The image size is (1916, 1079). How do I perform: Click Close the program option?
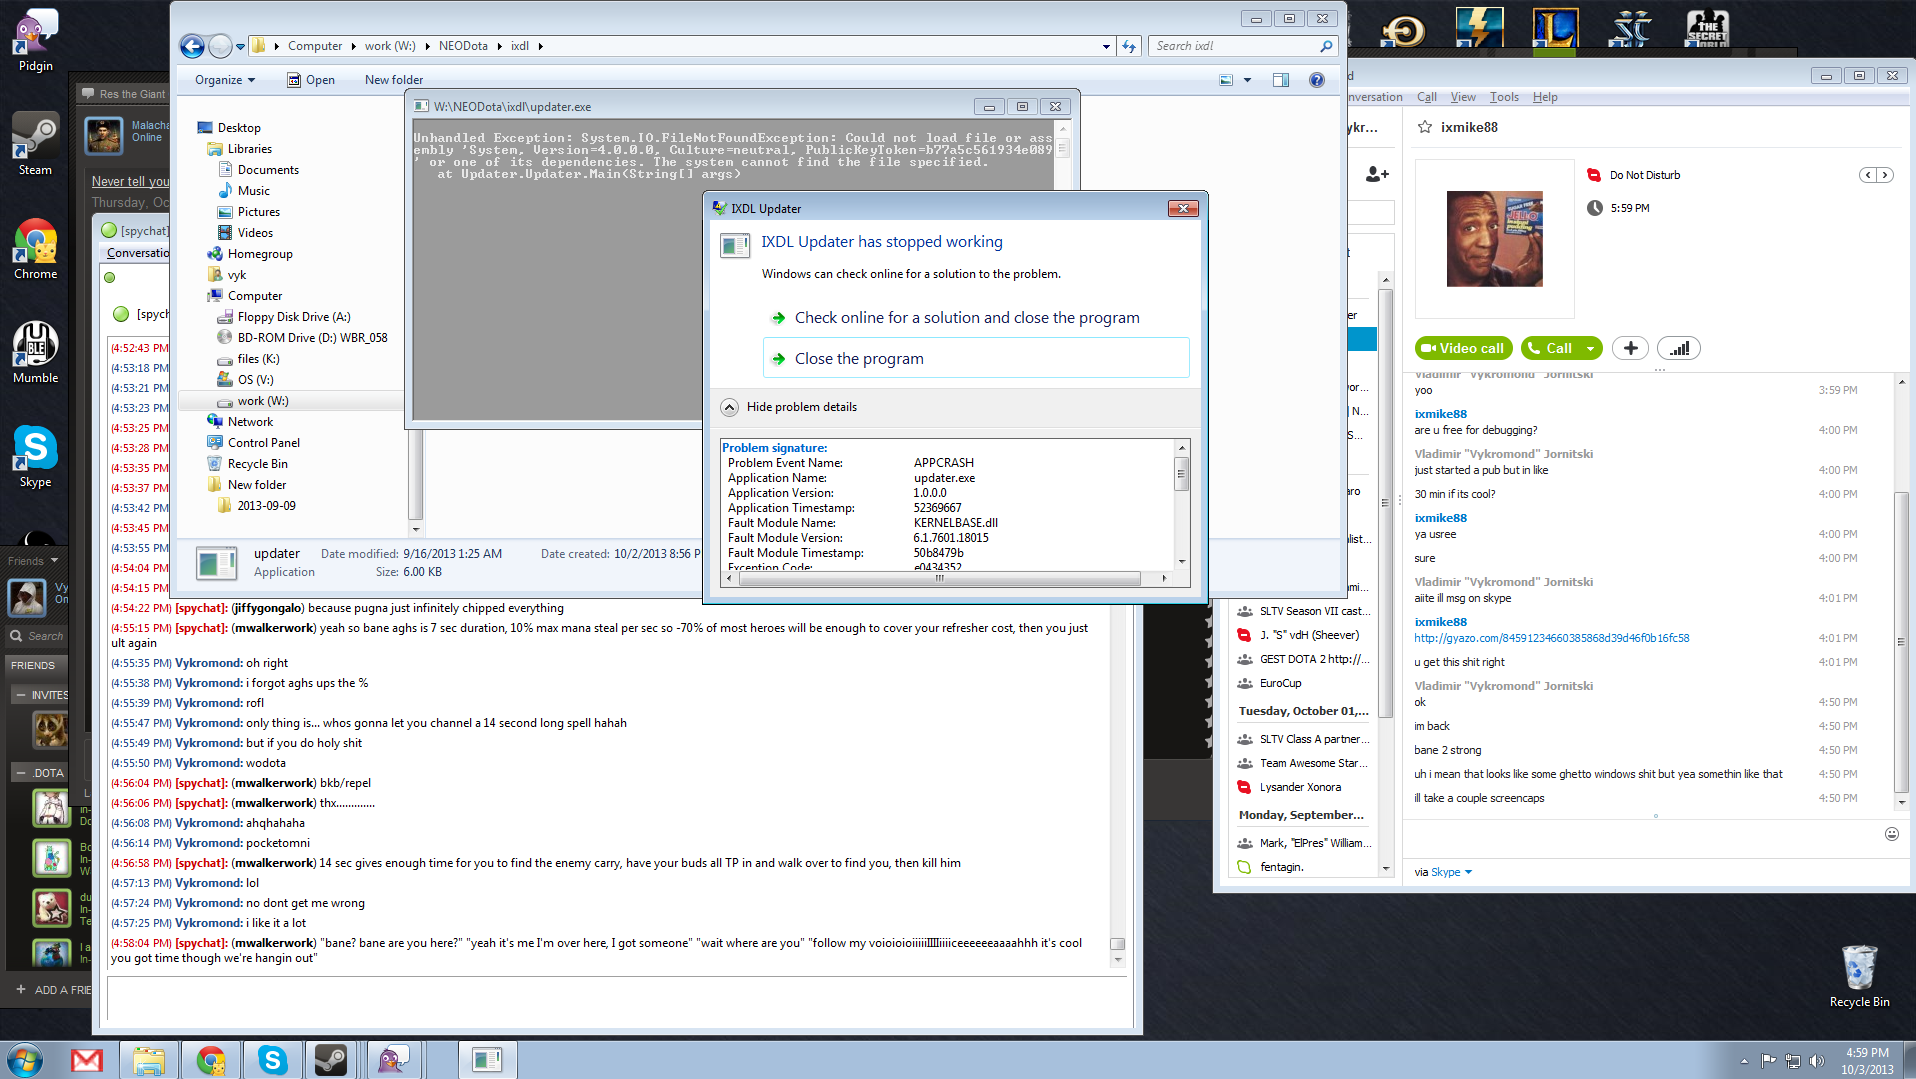tap(976, 358)
